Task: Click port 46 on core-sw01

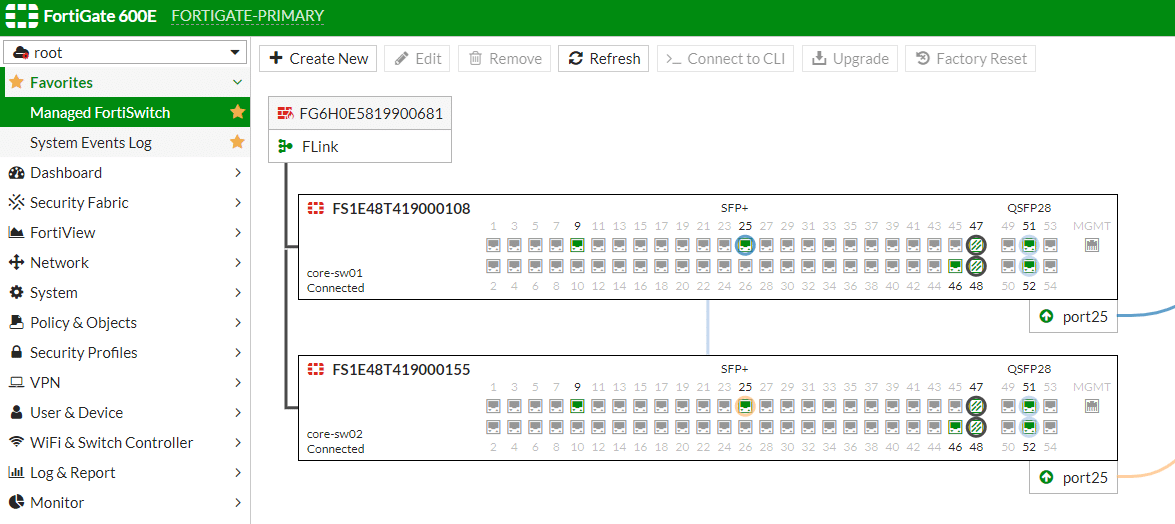Action: [x=955, y=265]
